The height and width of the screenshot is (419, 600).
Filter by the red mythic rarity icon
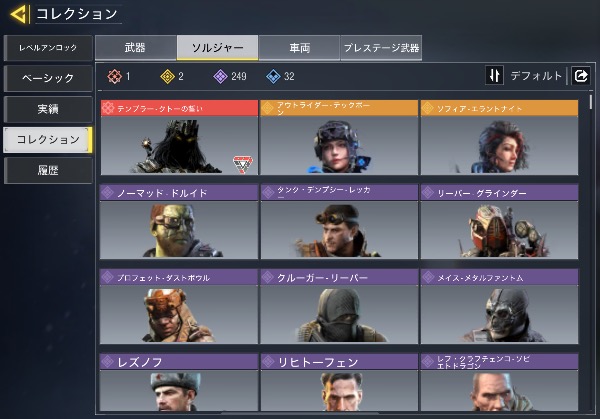tap(114, 77)
